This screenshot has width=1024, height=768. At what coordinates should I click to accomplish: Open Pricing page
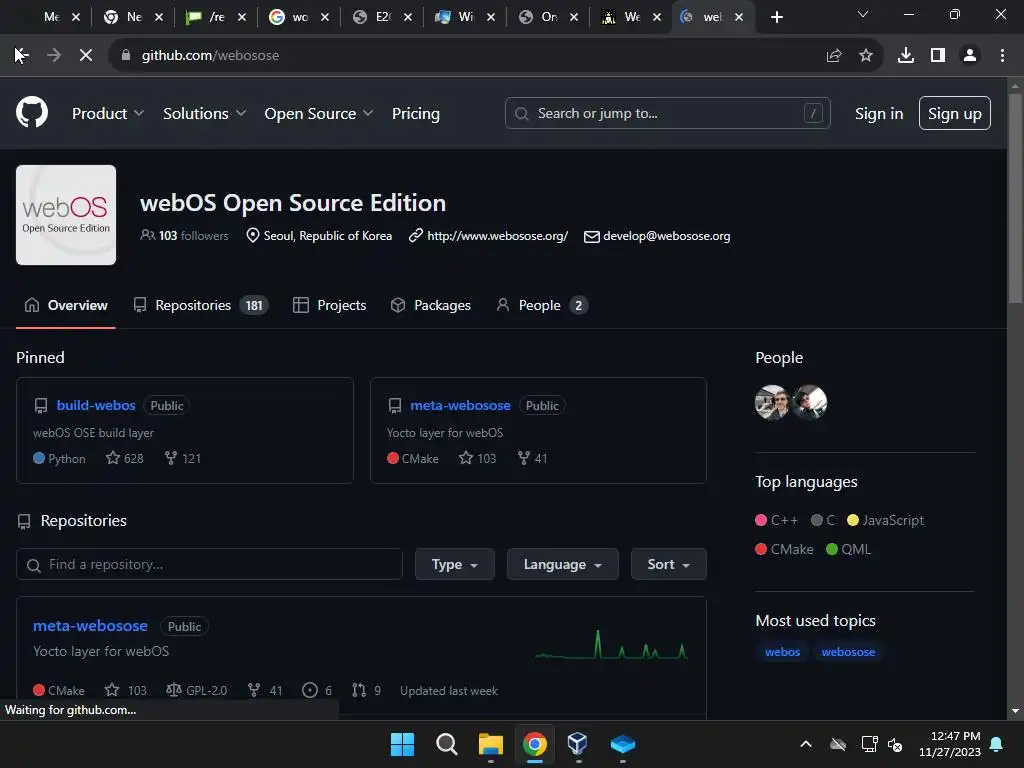[x=416, y=114]
